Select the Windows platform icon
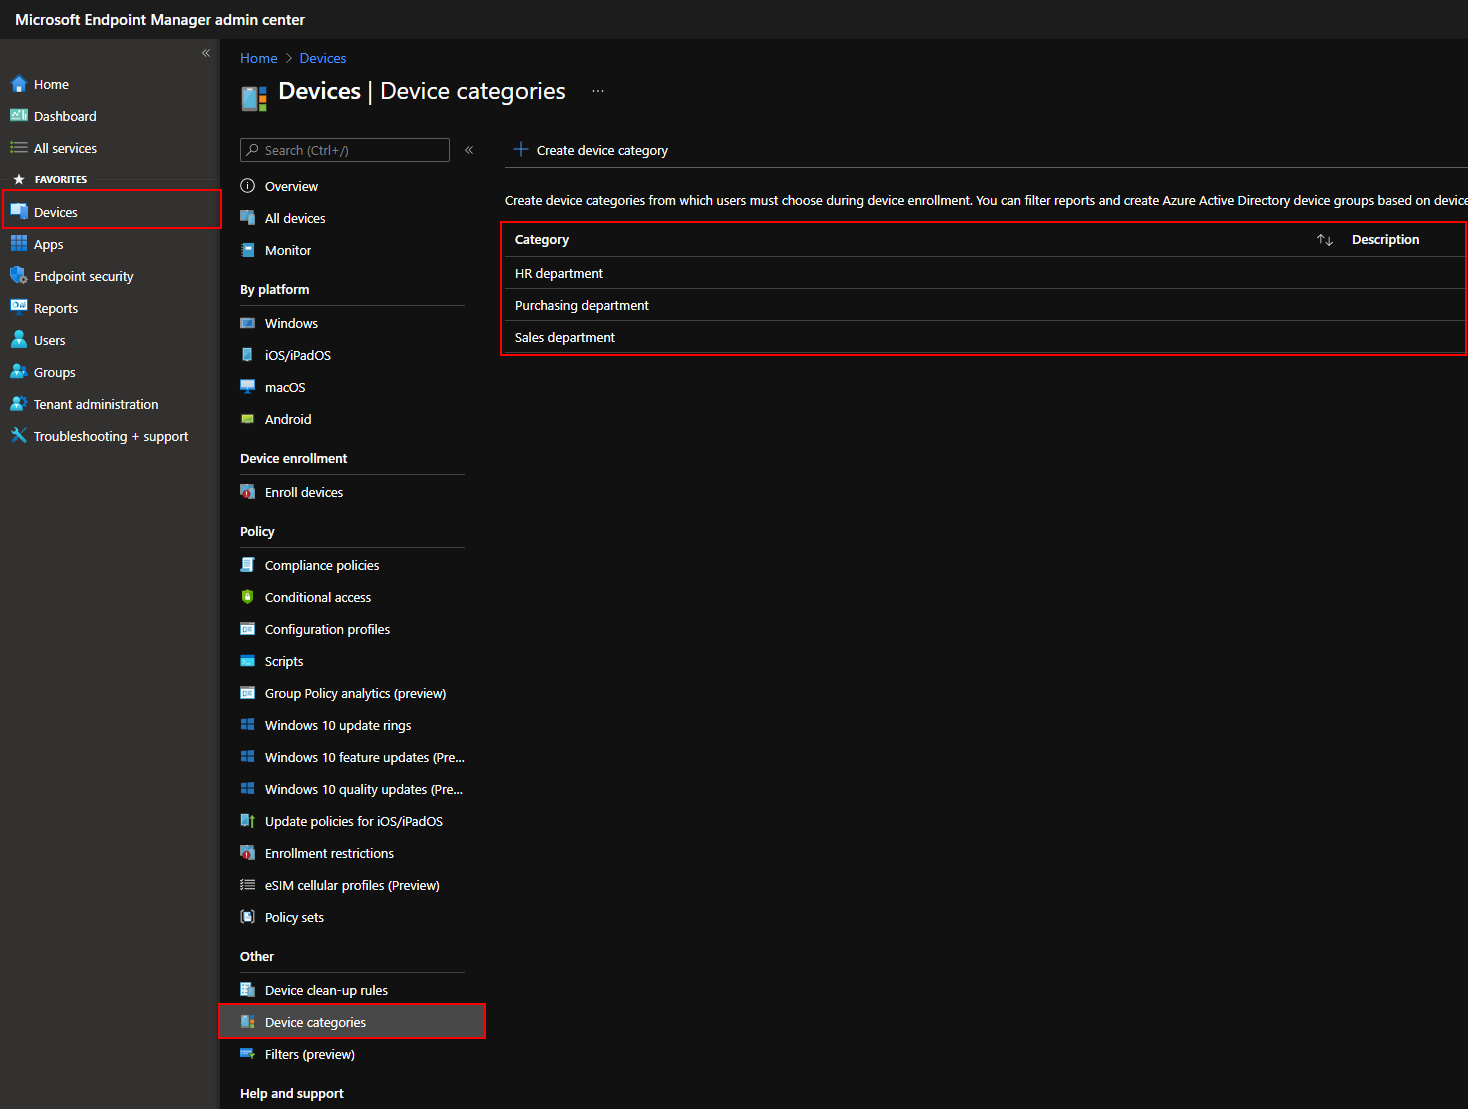This screenshot has height=1109, width=1468. 247,322
